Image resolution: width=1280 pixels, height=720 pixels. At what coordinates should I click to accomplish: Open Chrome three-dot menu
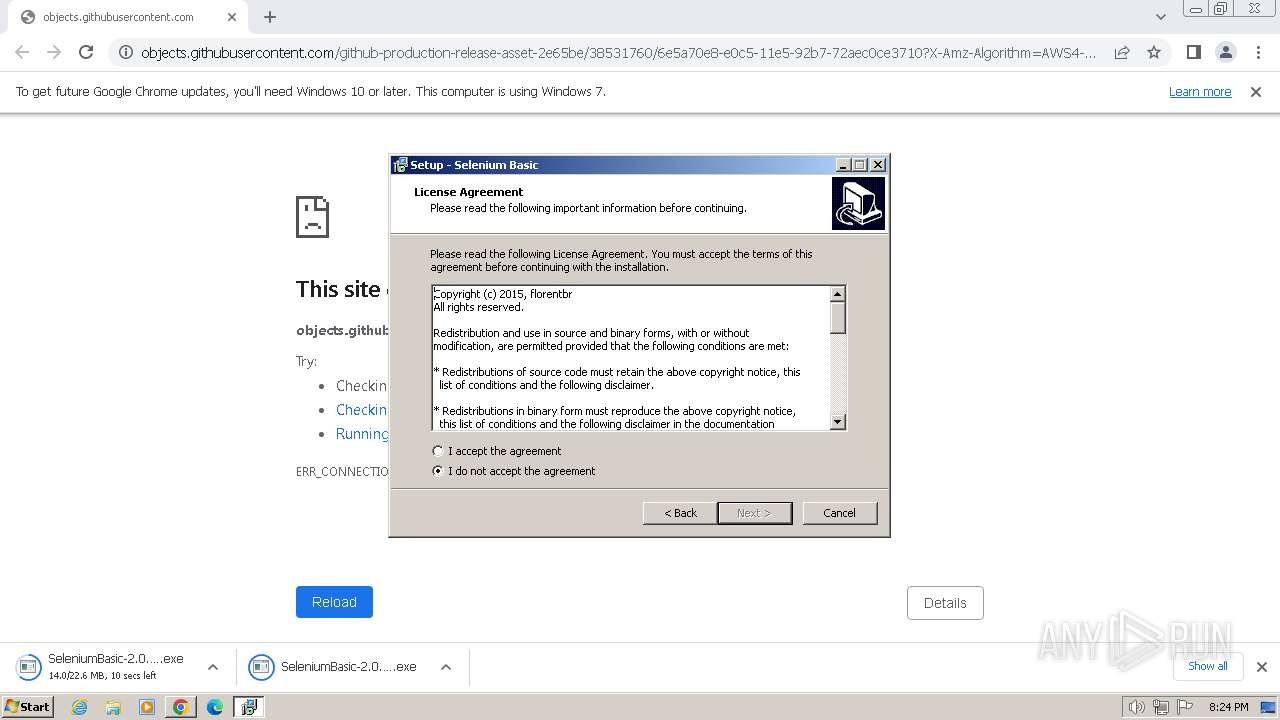pyautogui.click(x=1258, y=52)
